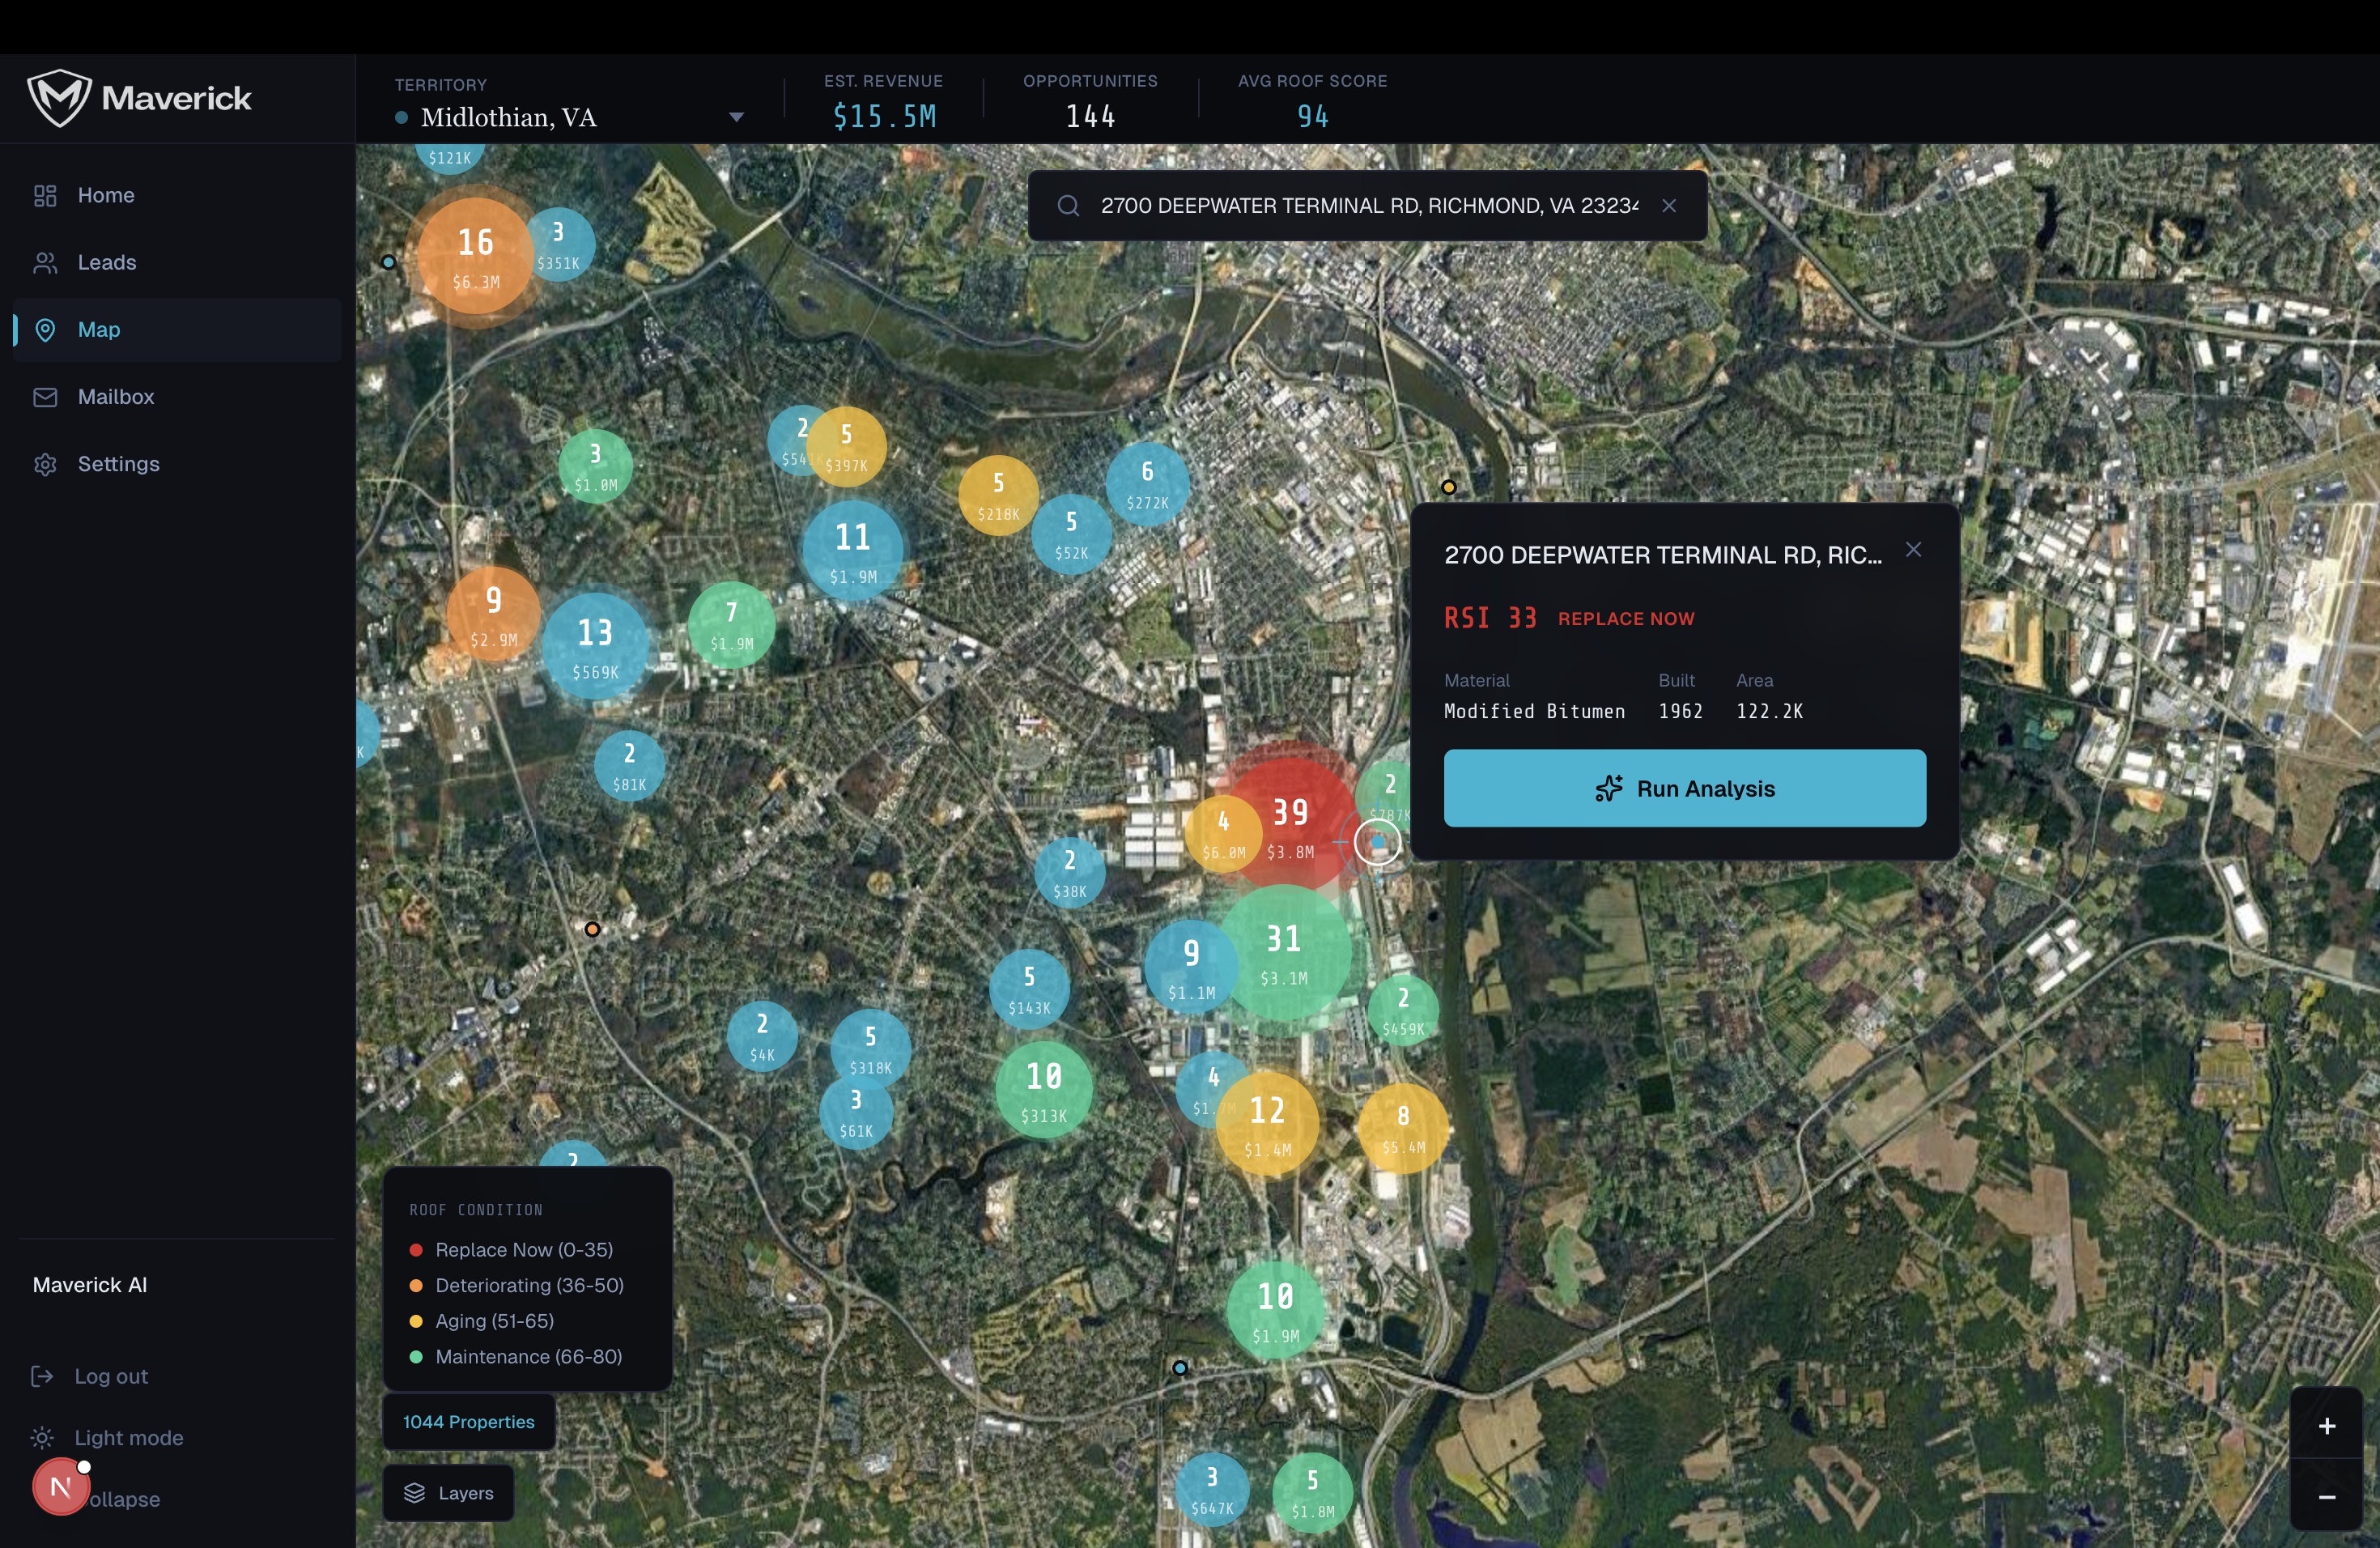Collapse the sidebar

tap(124, 1499)
